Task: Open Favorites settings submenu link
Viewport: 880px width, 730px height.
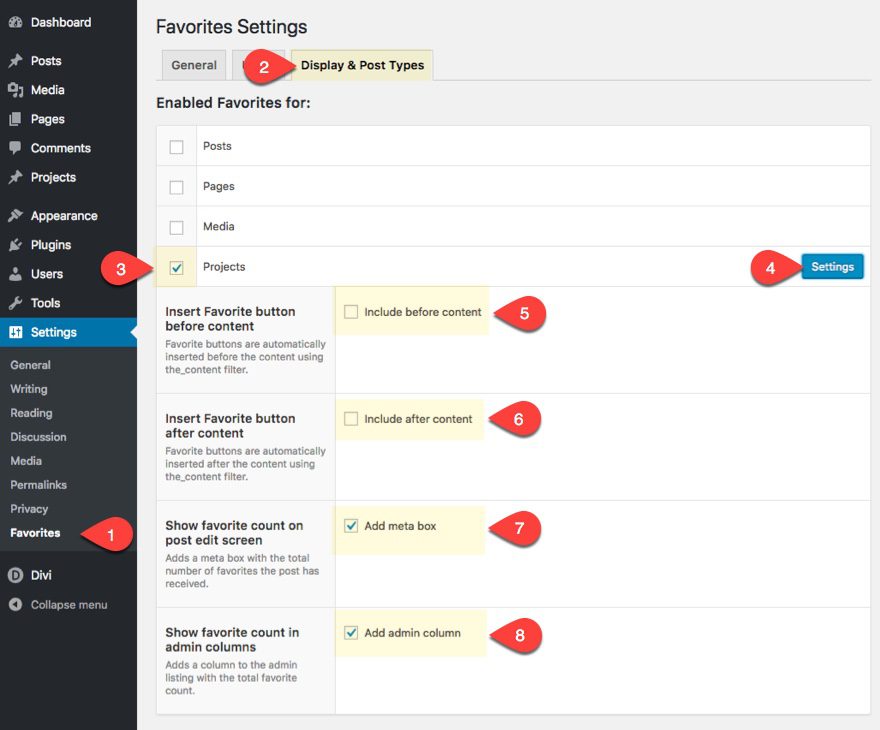Action: point(35,533)
